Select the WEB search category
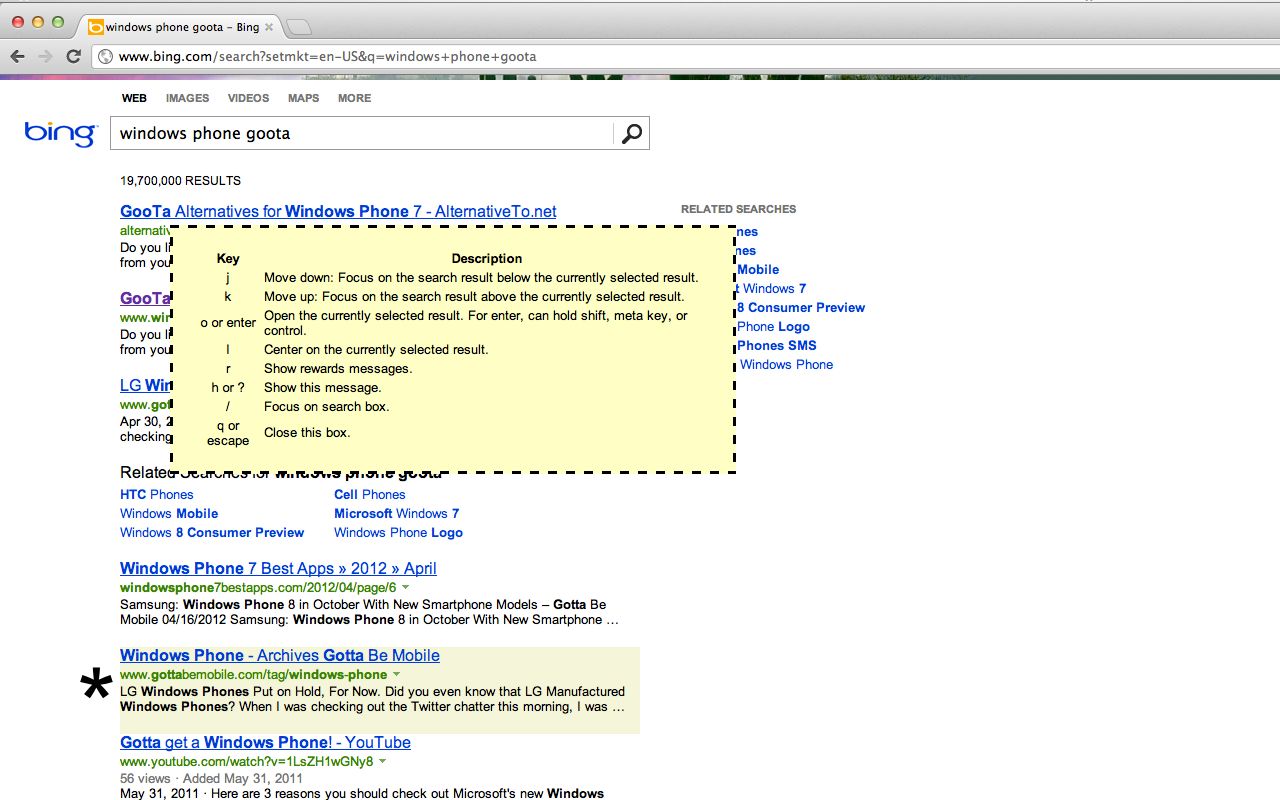This screenshot has width=1280, height=800. 134,98
